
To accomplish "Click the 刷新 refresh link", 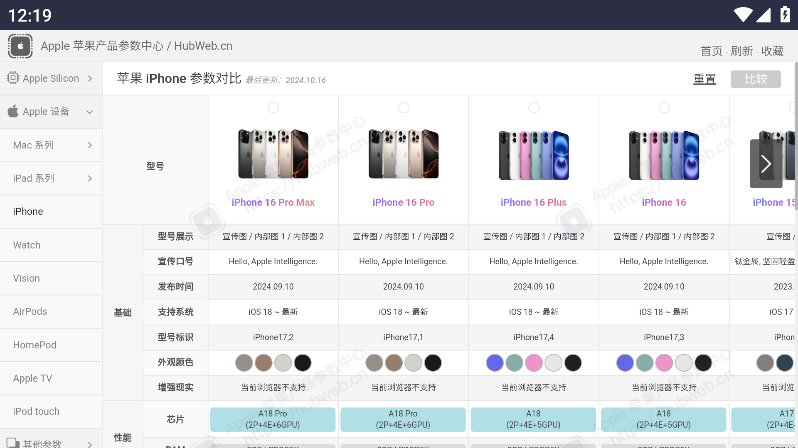I will 742,51.
